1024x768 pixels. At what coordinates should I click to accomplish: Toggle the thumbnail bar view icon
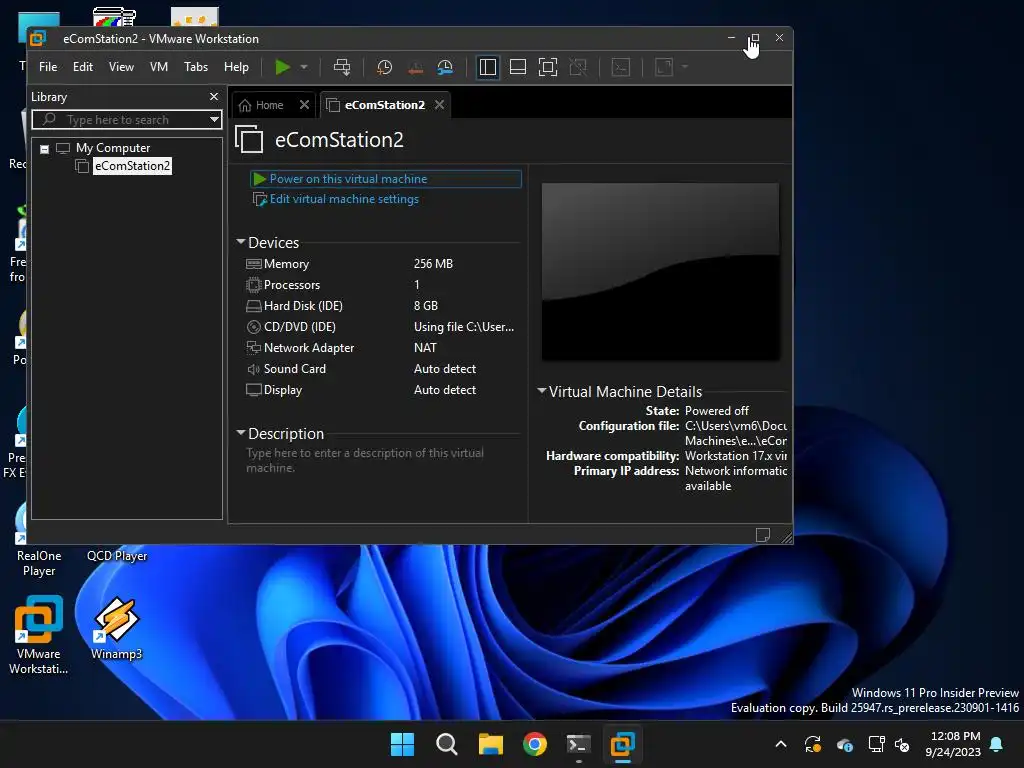(518, 67)
